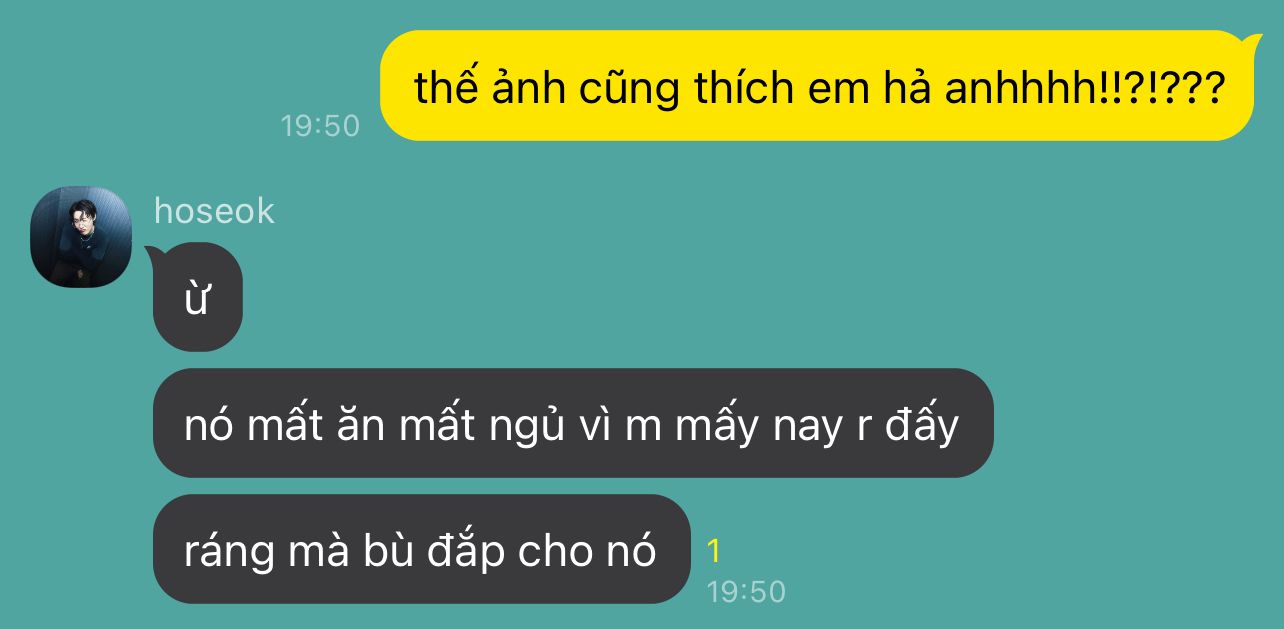Image resolution: width=1284 pixels, height=629 pixels.
Task: Click the 19:50 timestamp beside yellow bubble
Action: pyautogui.click(x=320, y=126)
